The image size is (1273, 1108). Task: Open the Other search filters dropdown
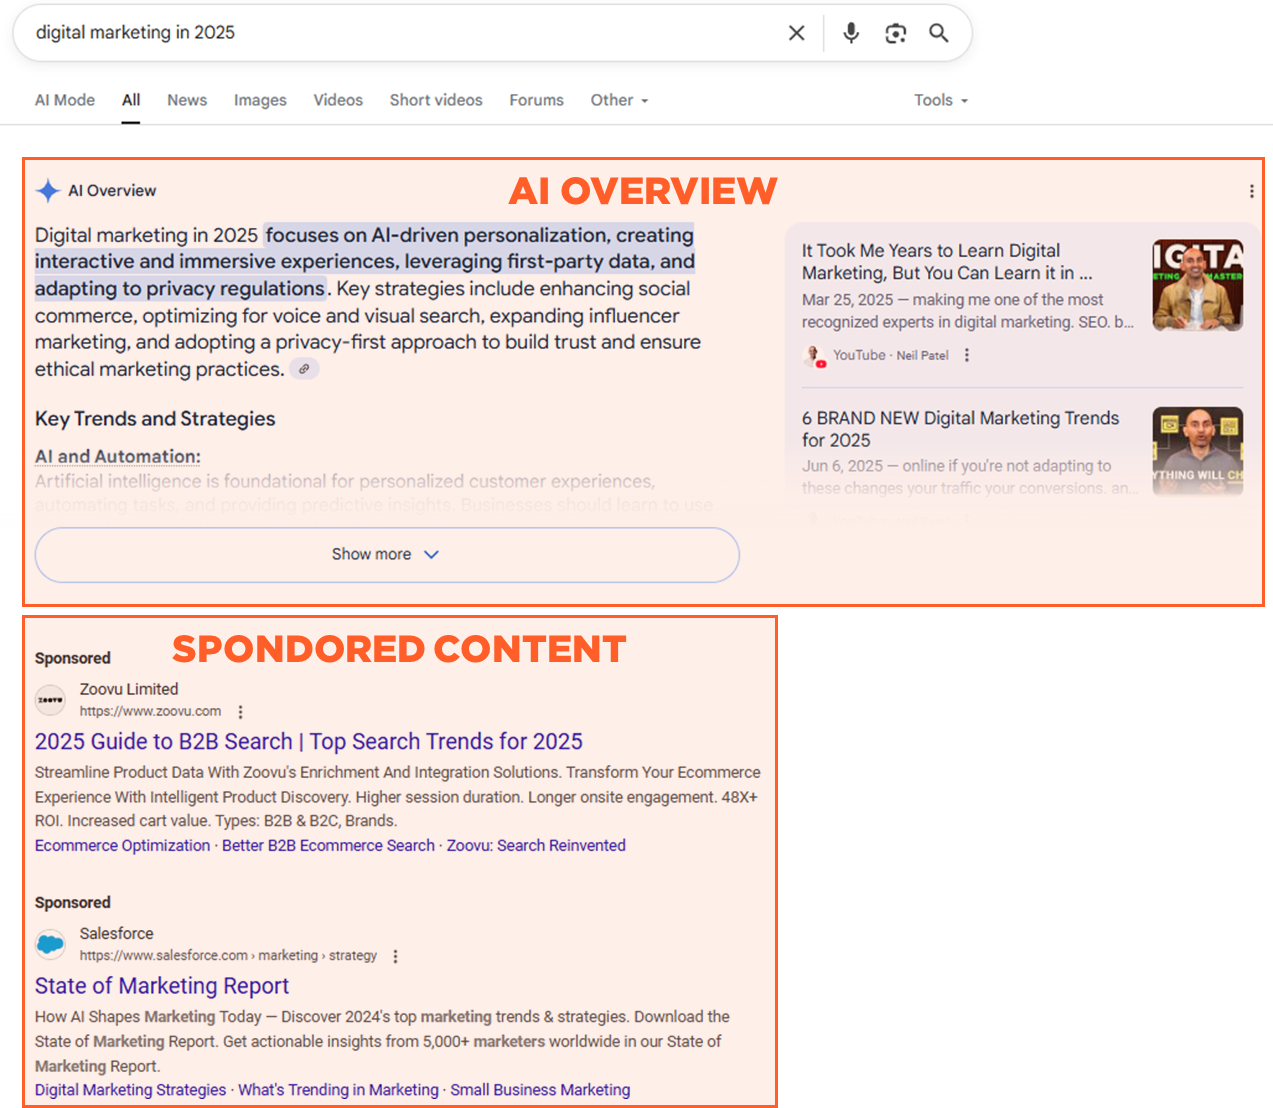(x=619, y=100)
